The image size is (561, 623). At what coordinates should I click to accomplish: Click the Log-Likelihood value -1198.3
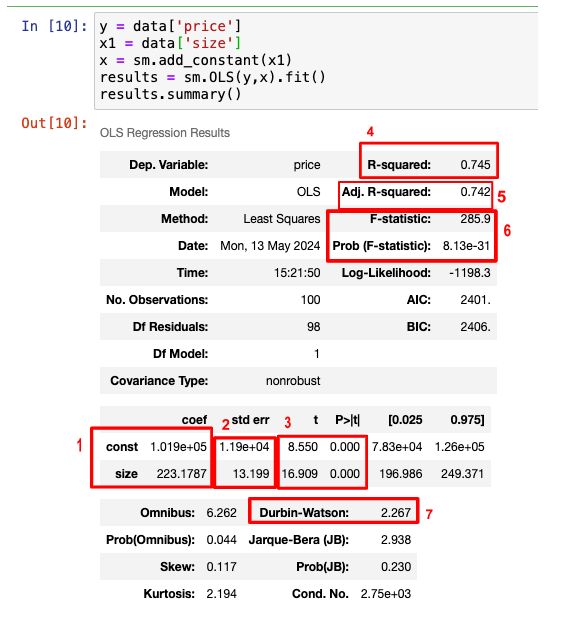[x=470, y=273]
